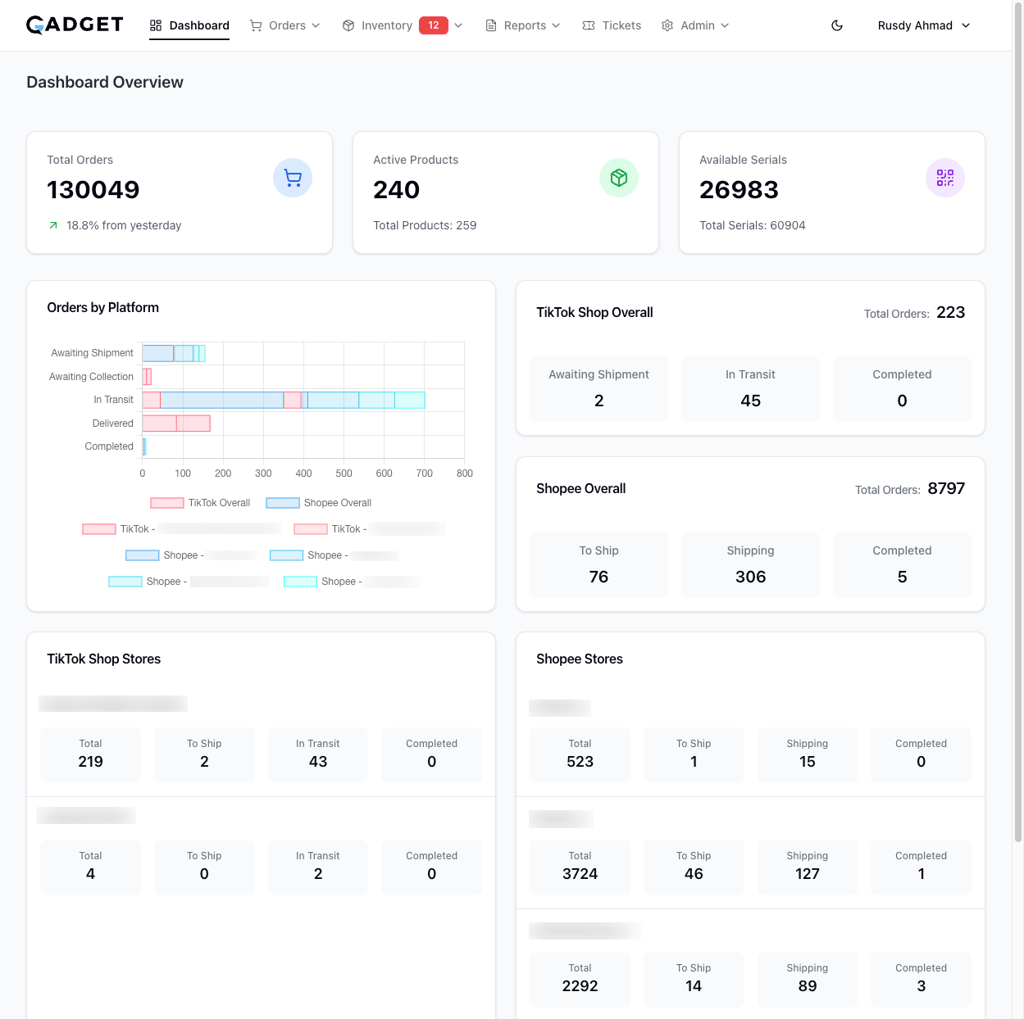Click the Dashboard Overview title
The width and height of the screenshot is (1024, 1019).
pos(105,82)
